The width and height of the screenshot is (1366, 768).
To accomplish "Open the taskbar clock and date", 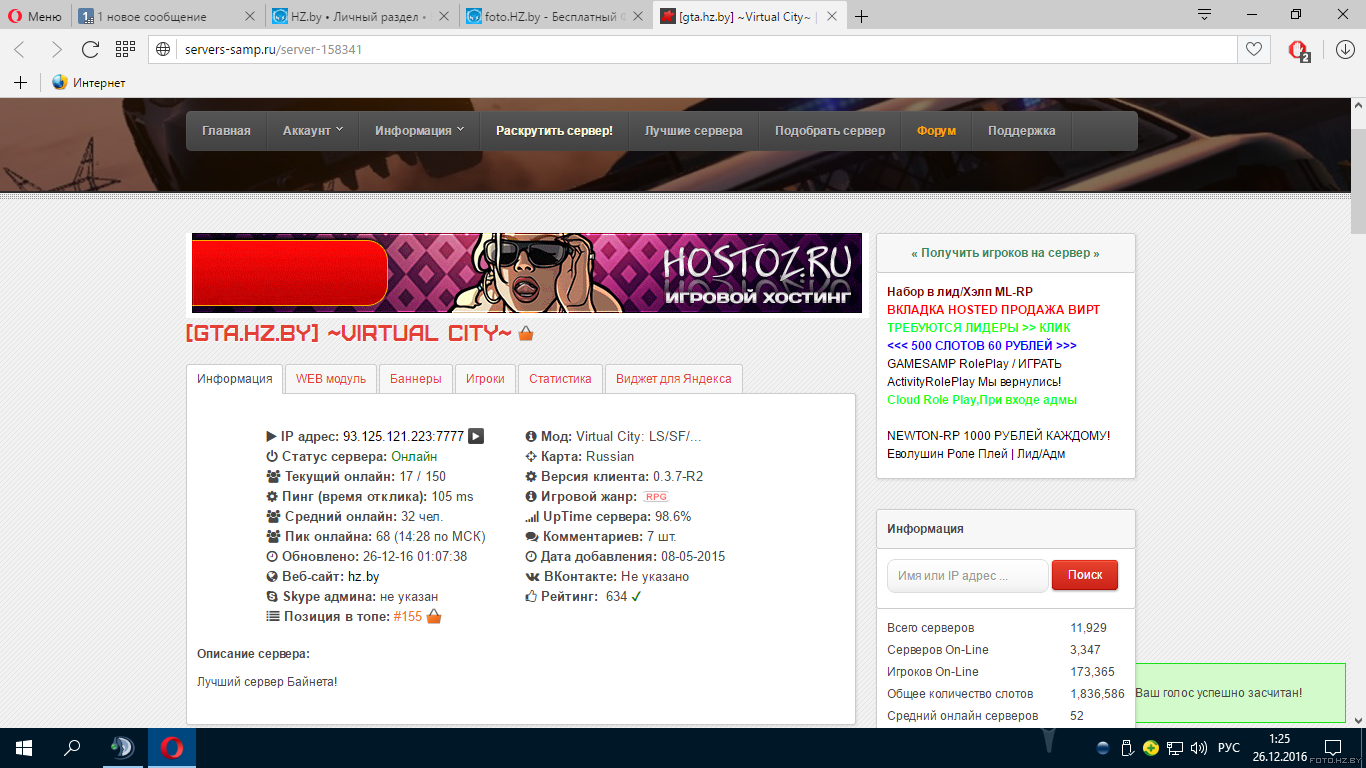I will coord(1278,748).
